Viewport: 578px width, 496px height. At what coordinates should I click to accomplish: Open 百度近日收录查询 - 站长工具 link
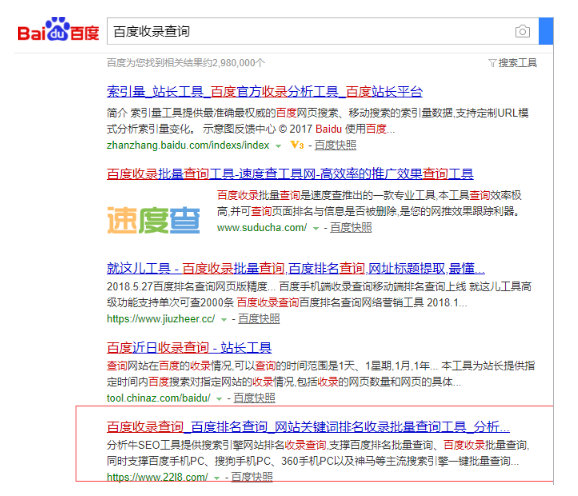[x=189, y=347]
